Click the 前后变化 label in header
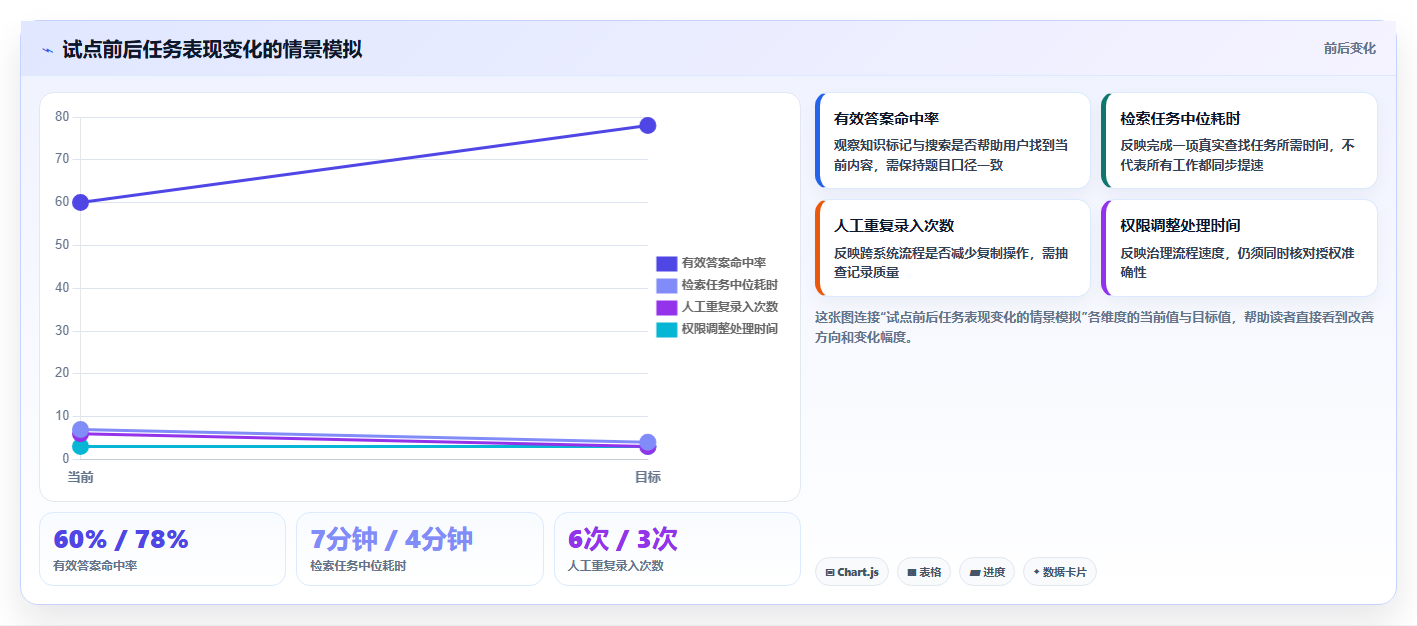This screenshot has height=626, width=1417. tap(1349, 48)
